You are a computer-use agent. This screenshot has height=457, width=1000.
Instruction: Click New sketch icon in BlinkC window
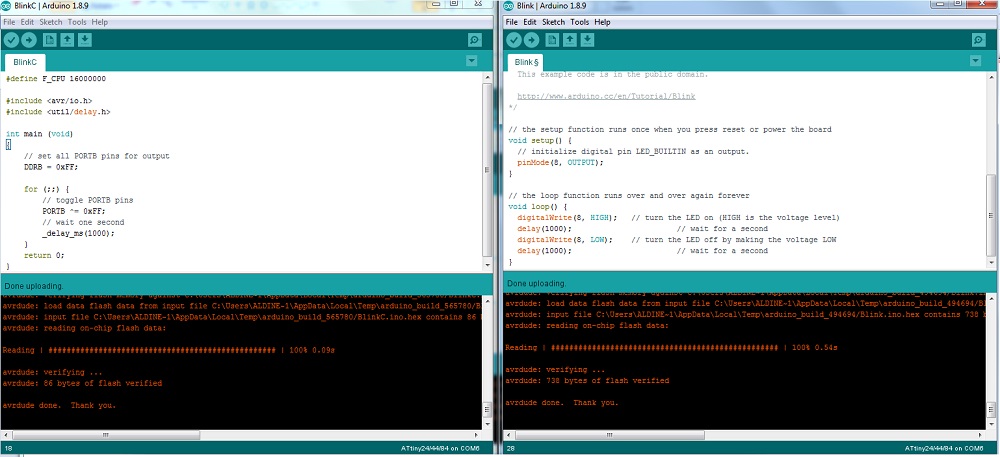tap(50, 40)
